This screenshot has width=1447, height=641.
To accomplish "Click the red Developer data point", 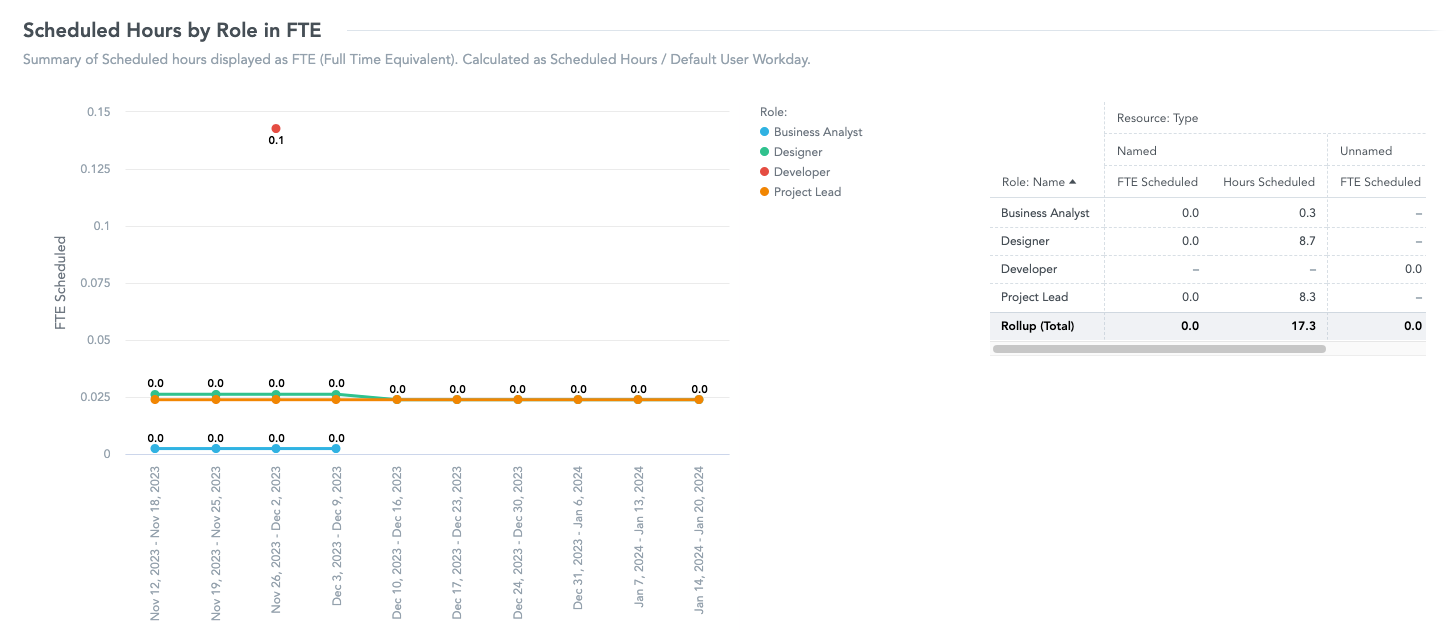I will point(276,129).
